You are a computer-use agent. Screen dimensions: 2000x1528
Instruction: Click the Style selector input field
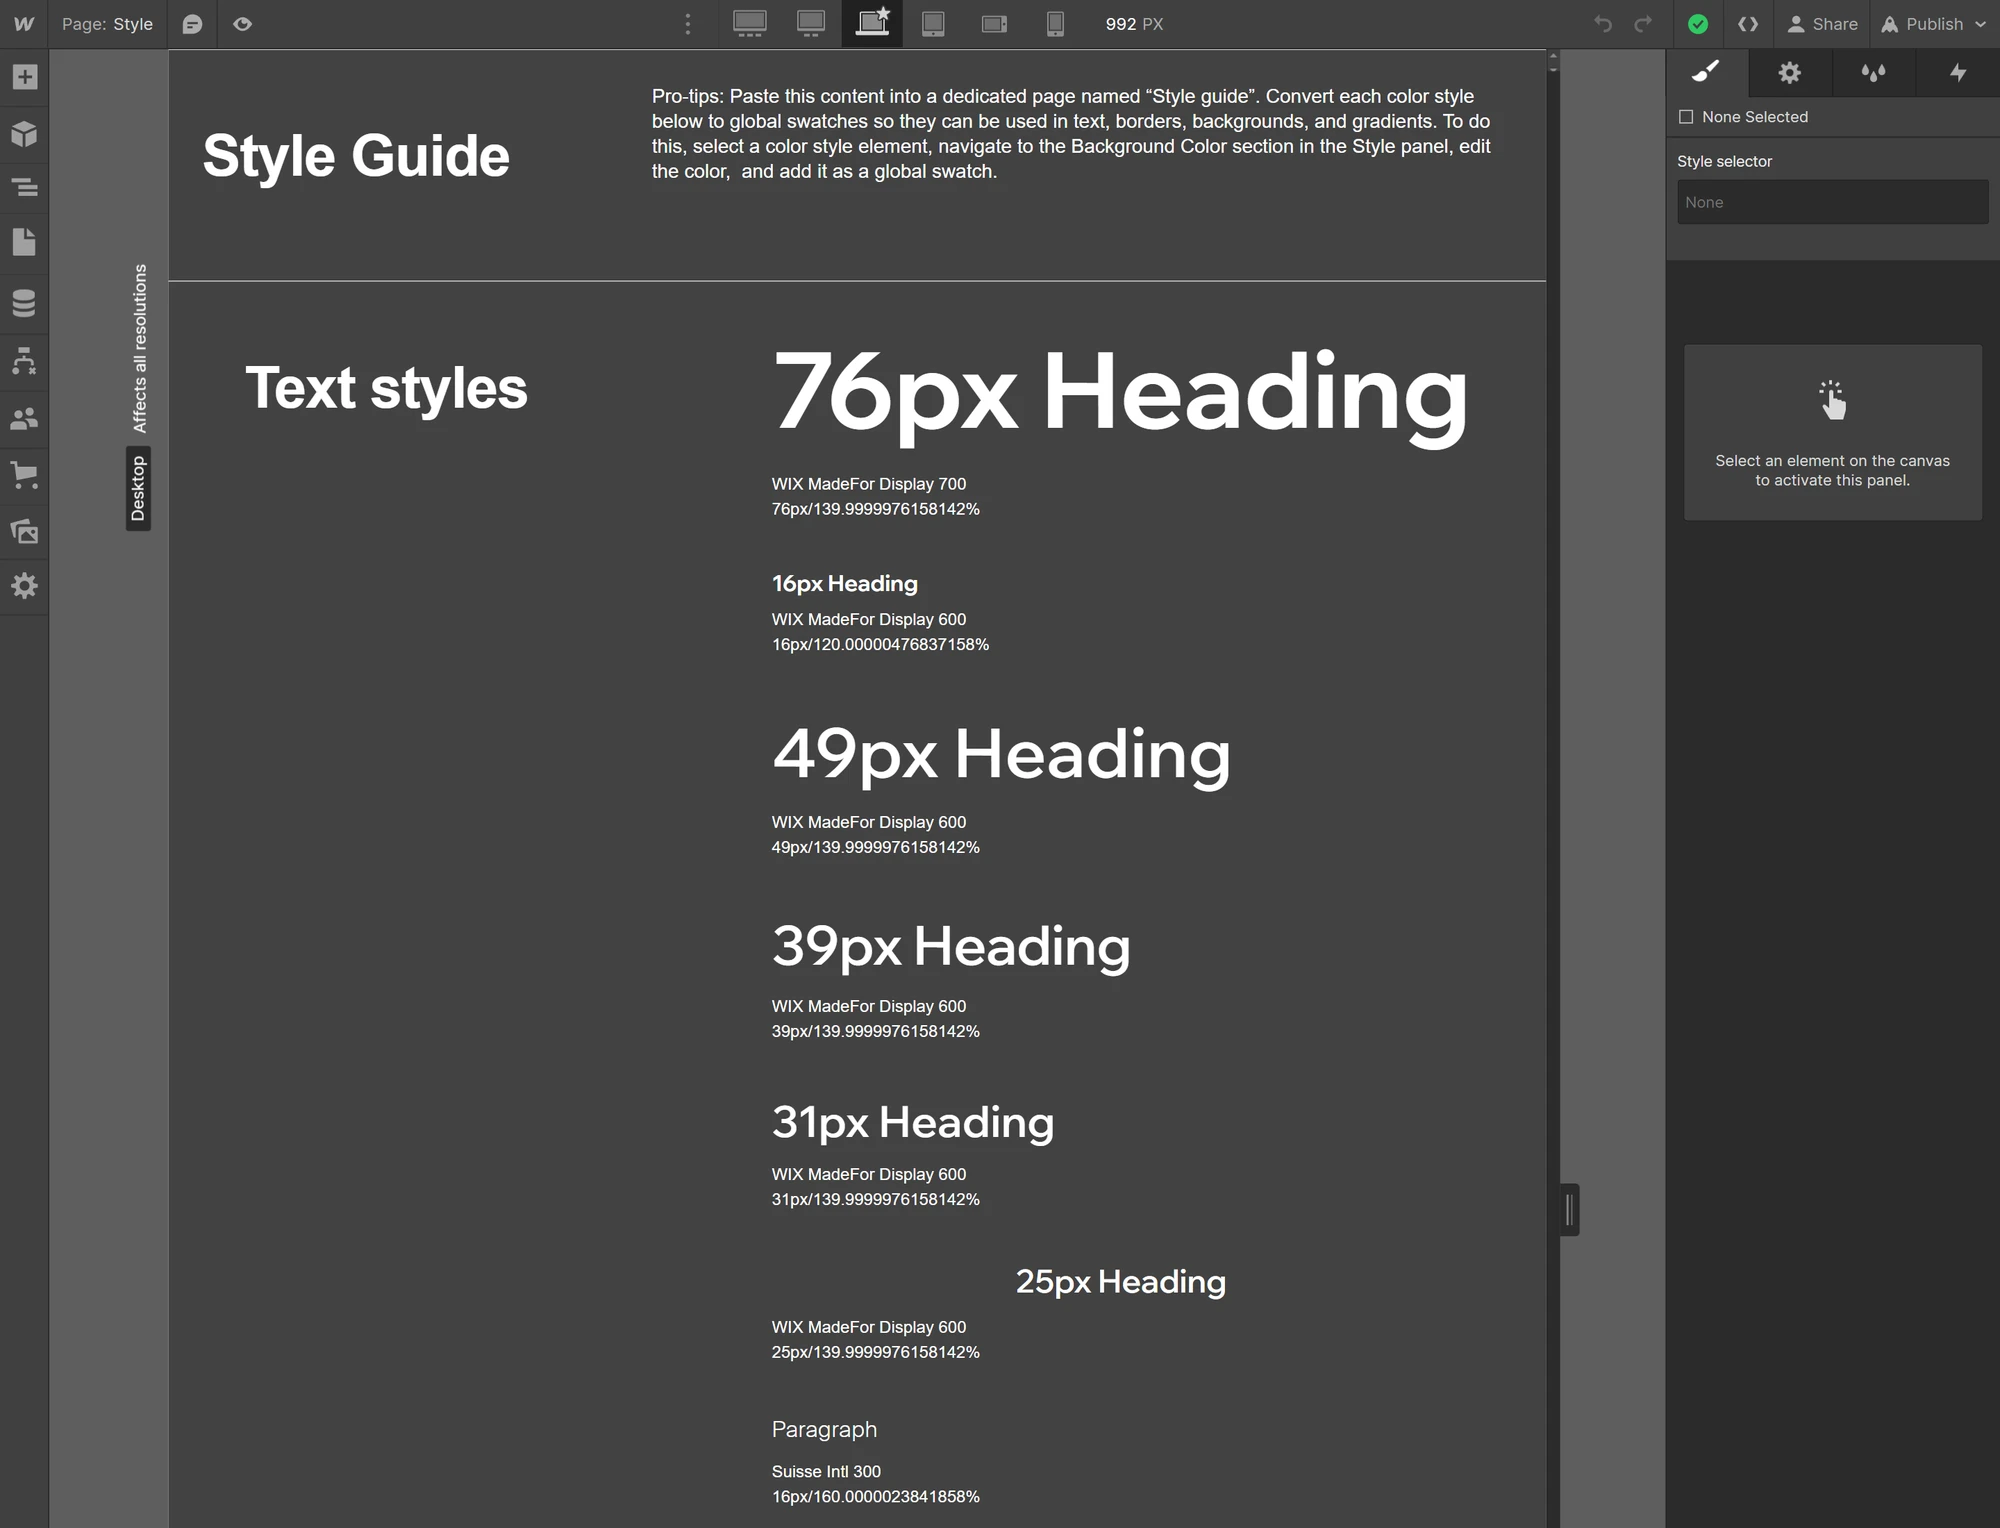point(1832,202)
